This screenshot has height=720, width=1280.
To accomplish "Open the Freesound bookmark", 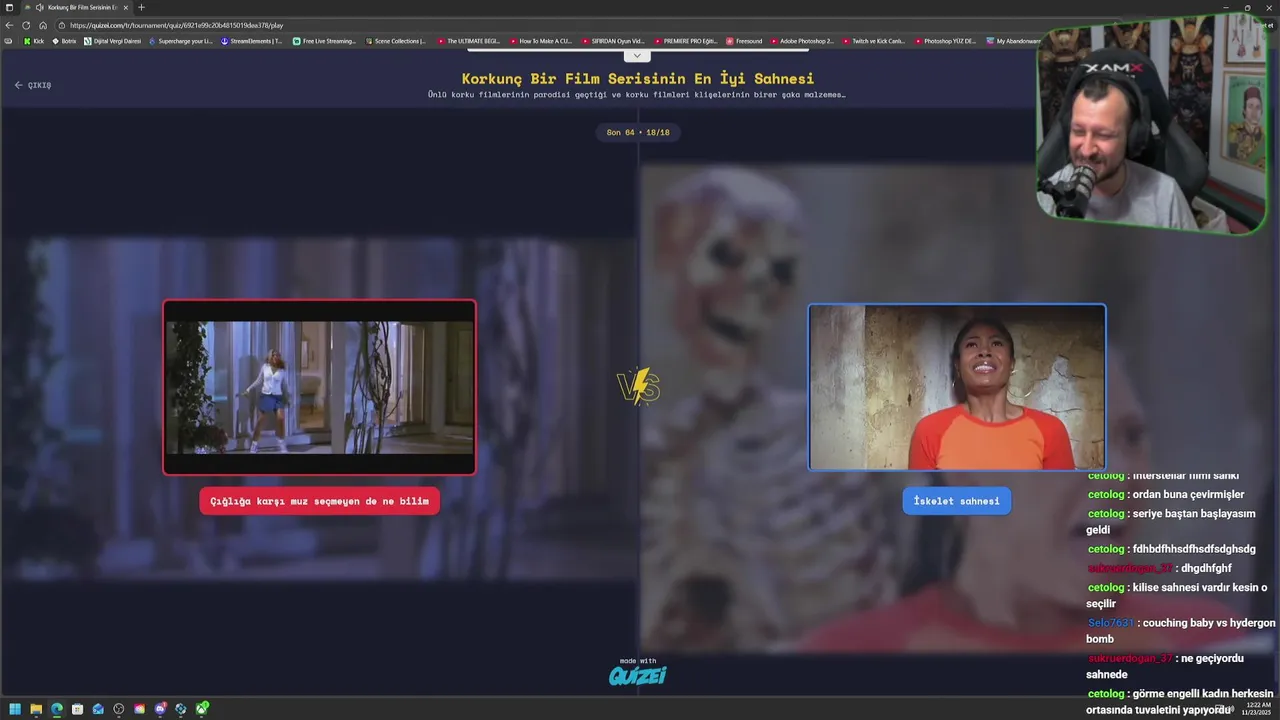I will tap(744, 41).
